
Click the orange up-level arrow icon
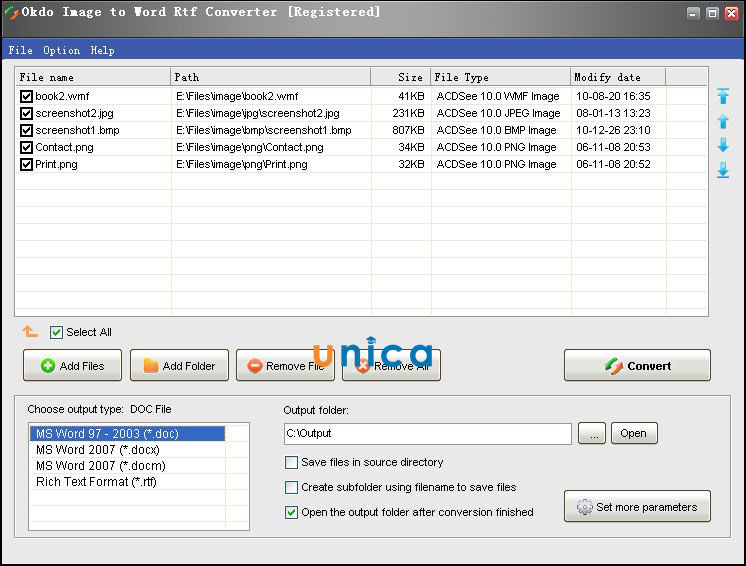(30, 332)
